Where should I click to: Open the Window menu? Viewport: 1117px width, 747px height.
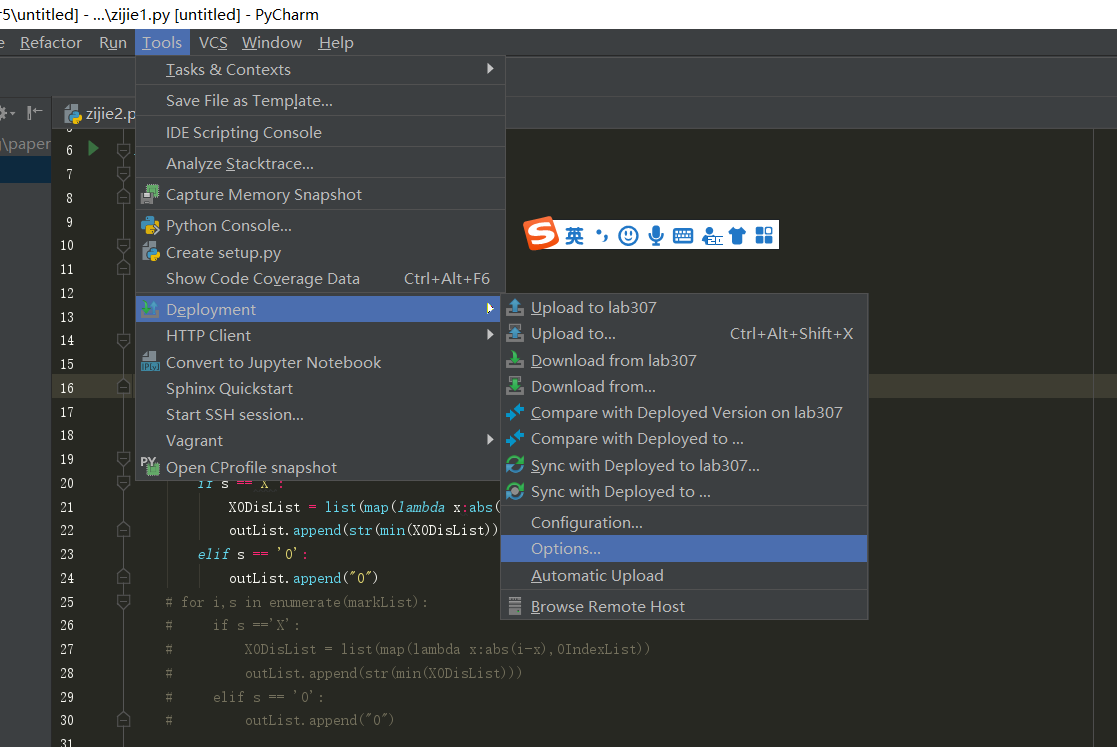tap(271, 43)
